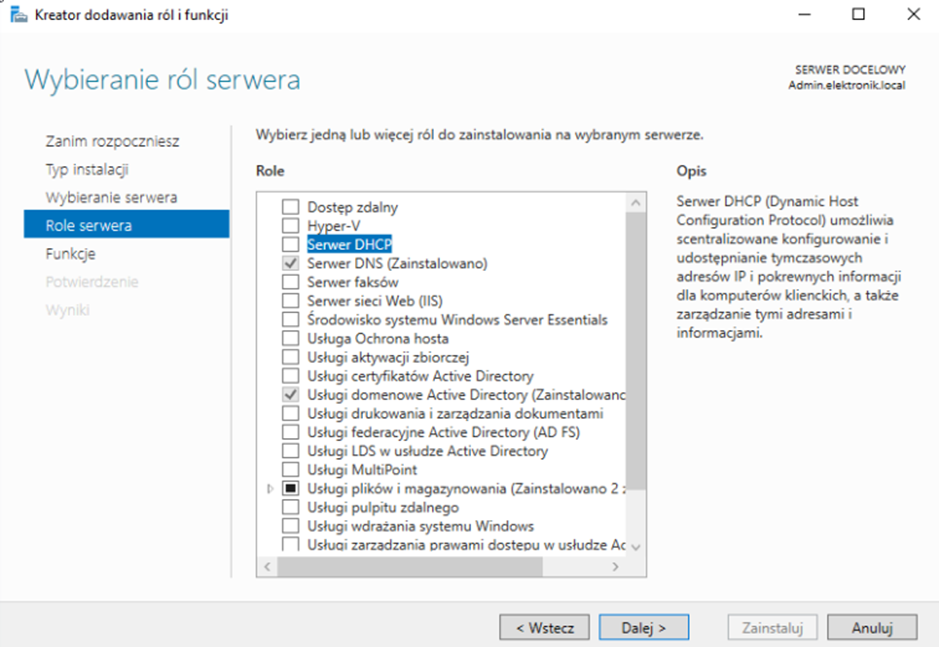Maximize the wizard window

point(858,15)
